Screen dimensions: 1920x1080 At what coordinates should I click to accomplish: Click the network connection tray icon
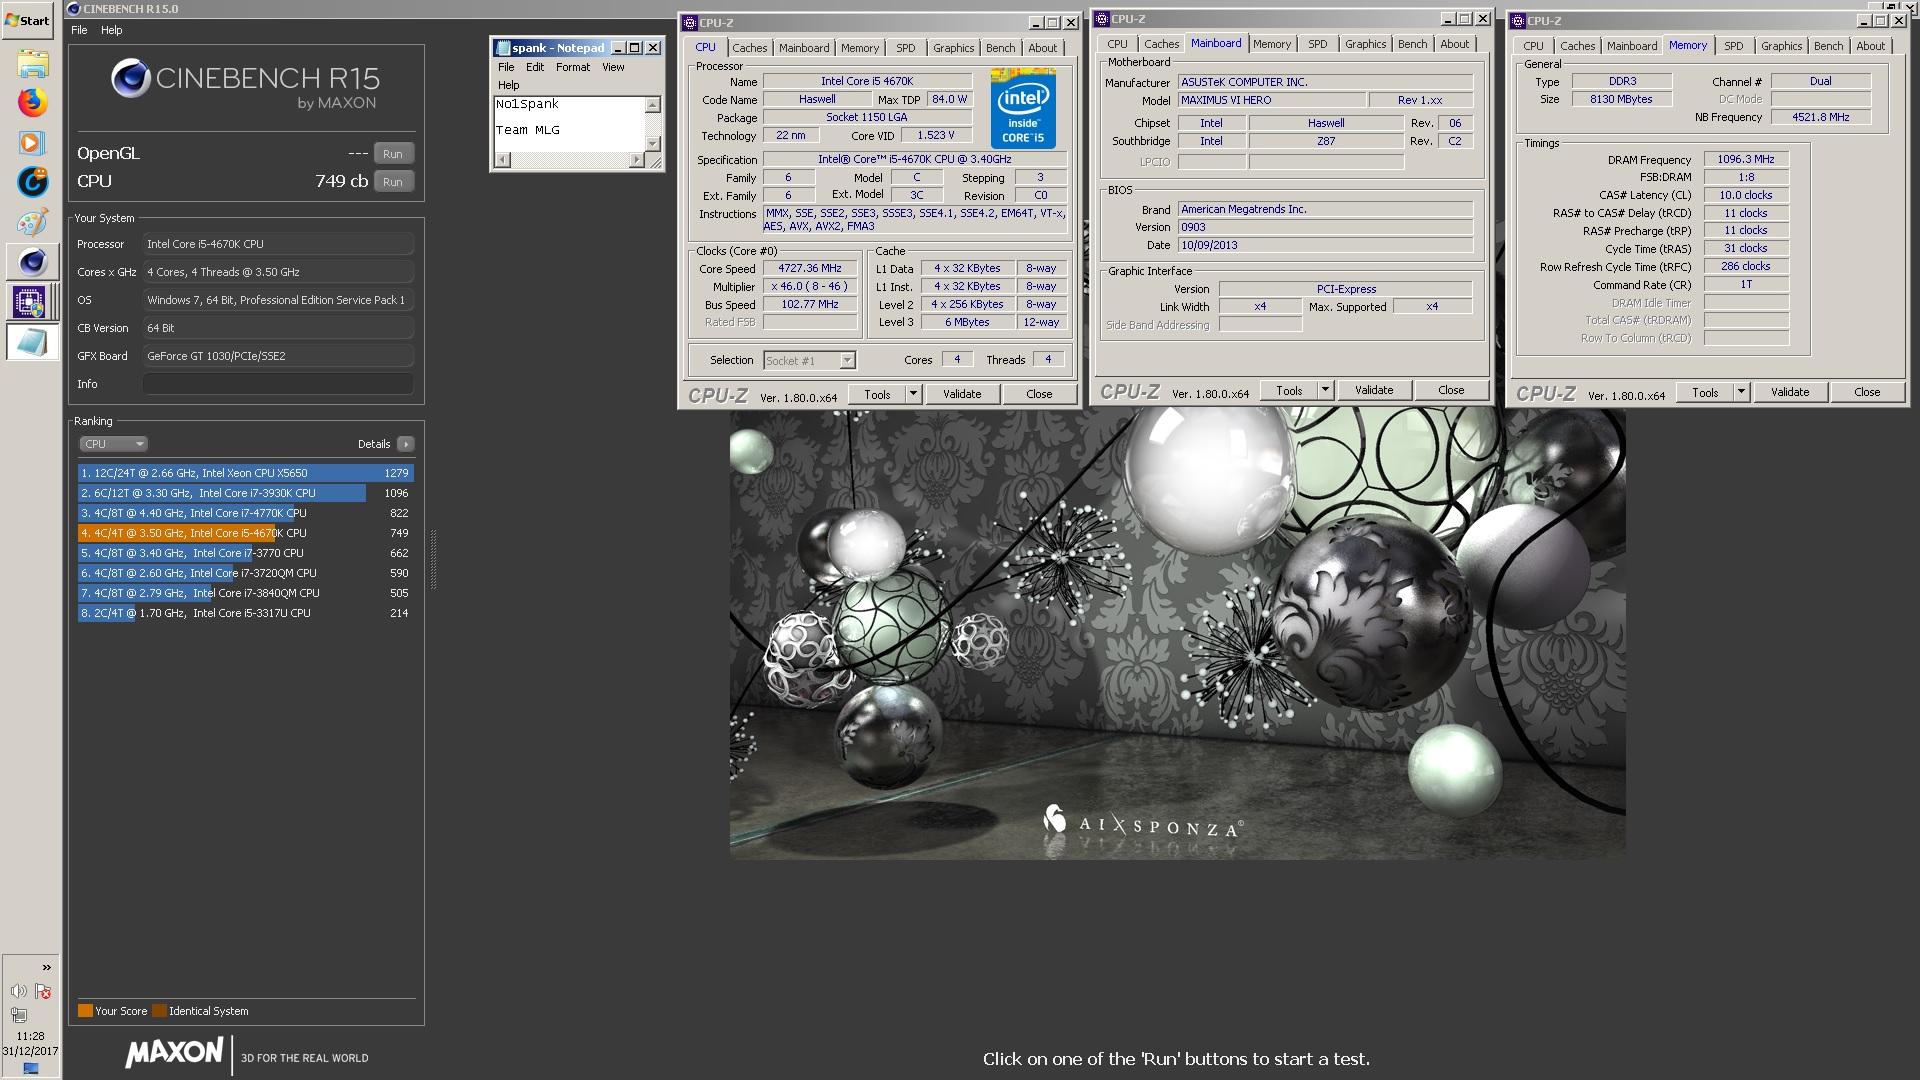18,1015
